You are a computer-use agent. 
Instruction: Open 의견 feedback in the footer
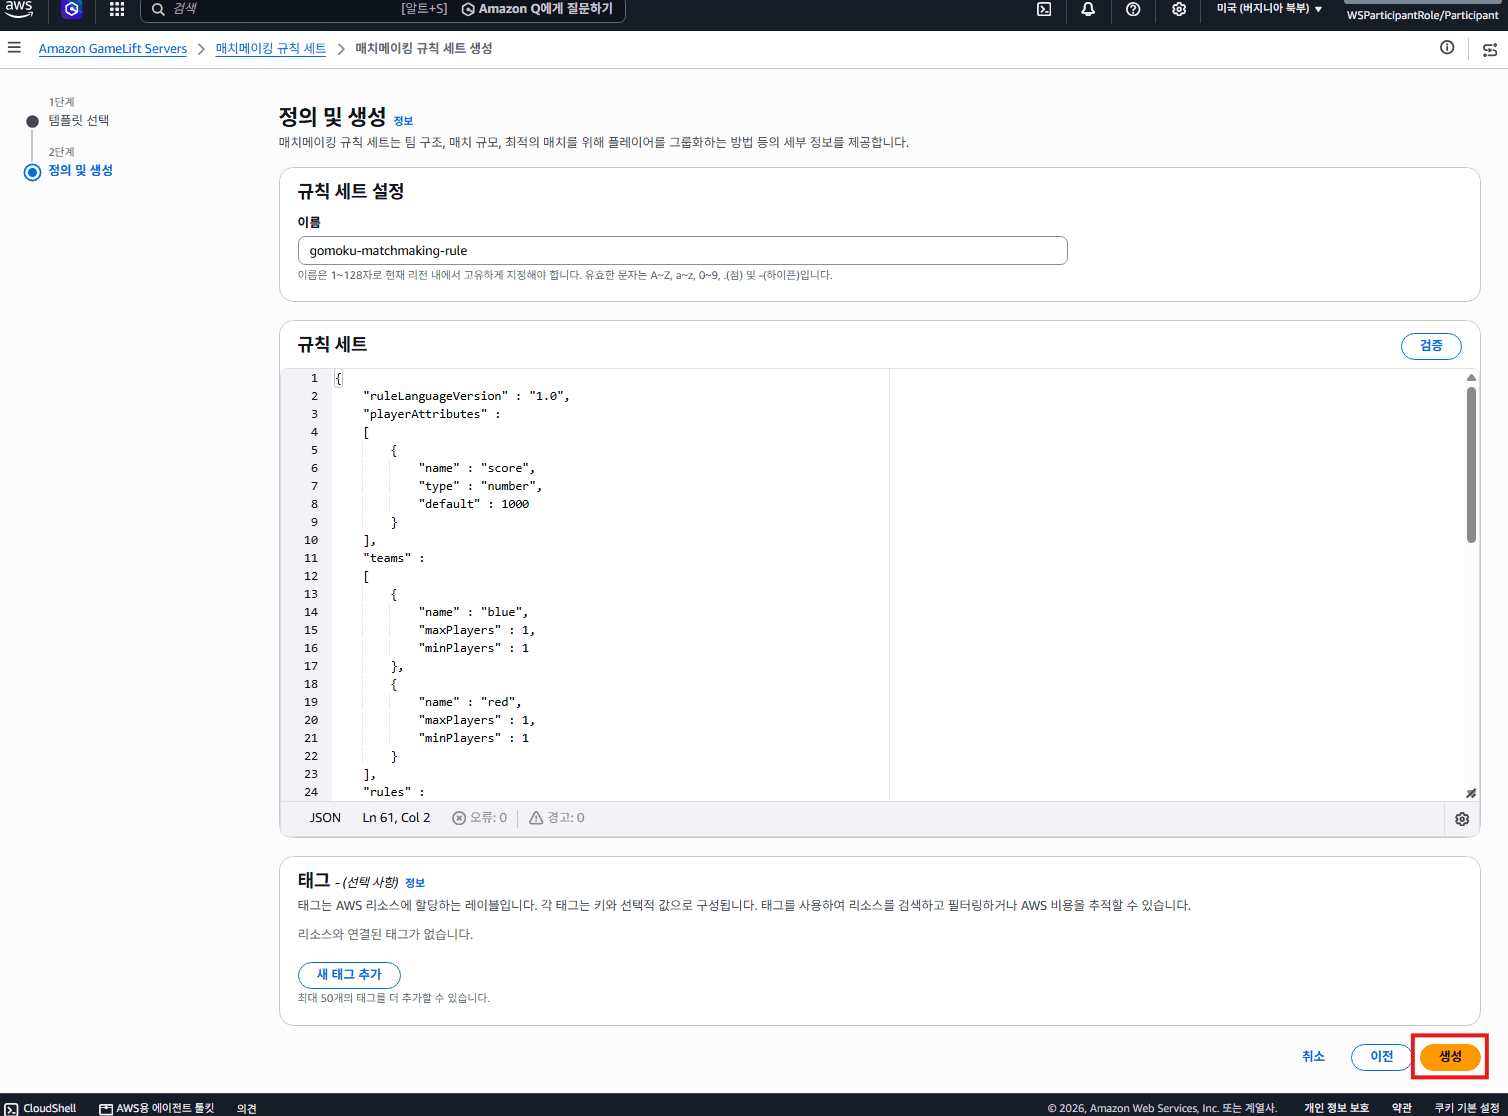point(247,1108)
